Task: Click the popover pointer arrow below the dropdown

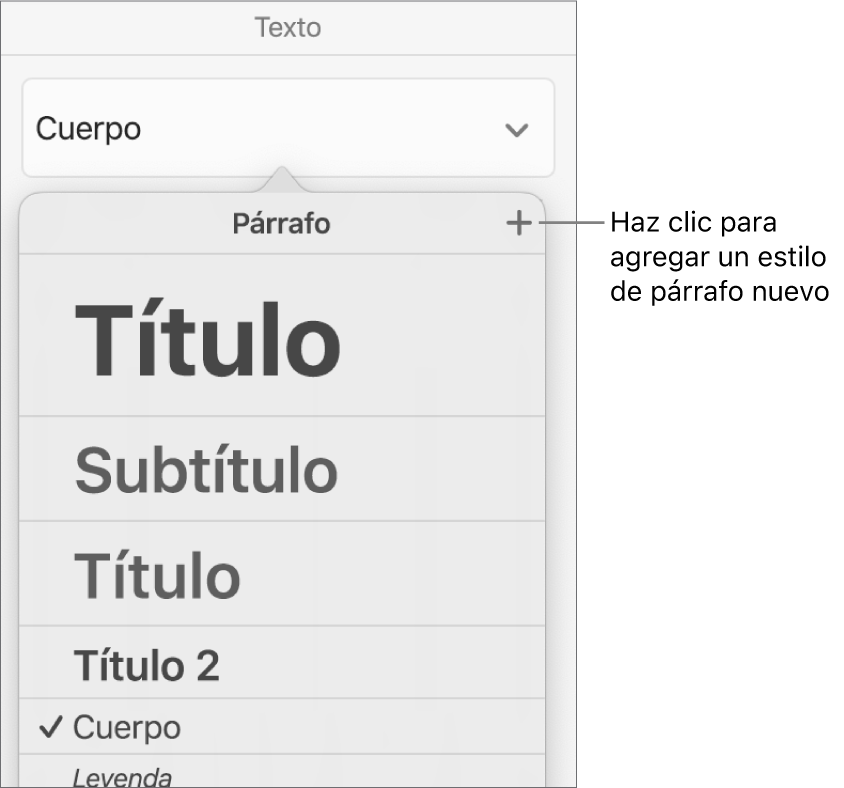Action: click(283, 179)
